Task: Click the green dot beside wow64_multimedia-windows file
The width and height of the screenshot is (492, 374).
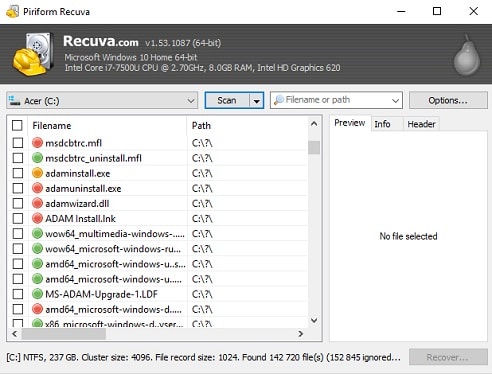Action: (x=38, y=234)
